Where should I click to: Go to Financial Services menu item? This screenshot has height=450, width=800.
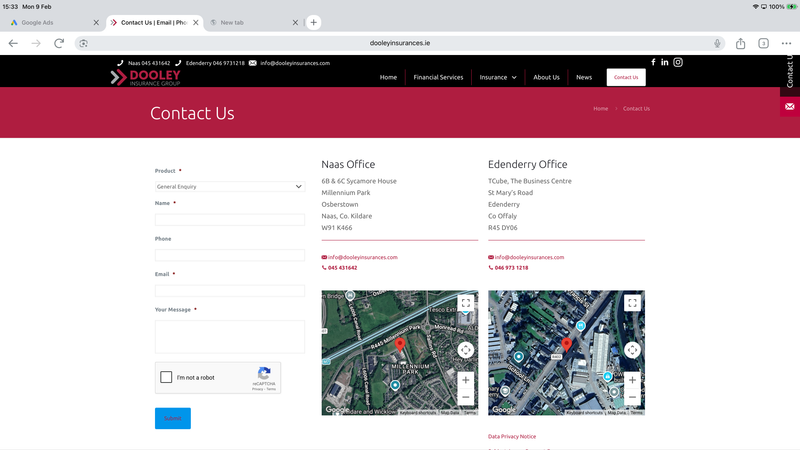438,78
